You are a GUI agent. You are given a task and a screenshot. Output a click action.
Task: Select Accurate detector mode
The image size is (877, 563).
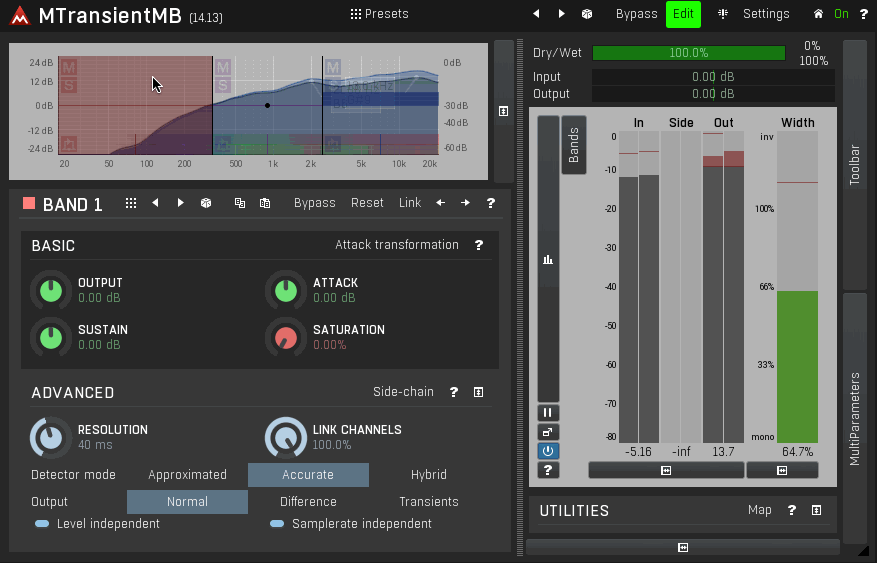pyautogui.click(x=308, y=475)
